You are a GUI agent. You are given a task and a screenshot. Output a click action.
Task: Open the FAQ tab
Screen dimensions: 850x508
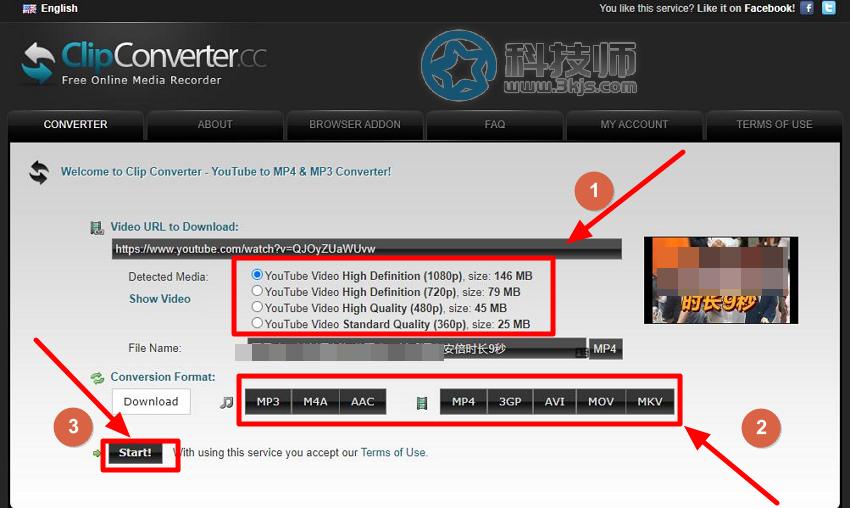(495, 125)
